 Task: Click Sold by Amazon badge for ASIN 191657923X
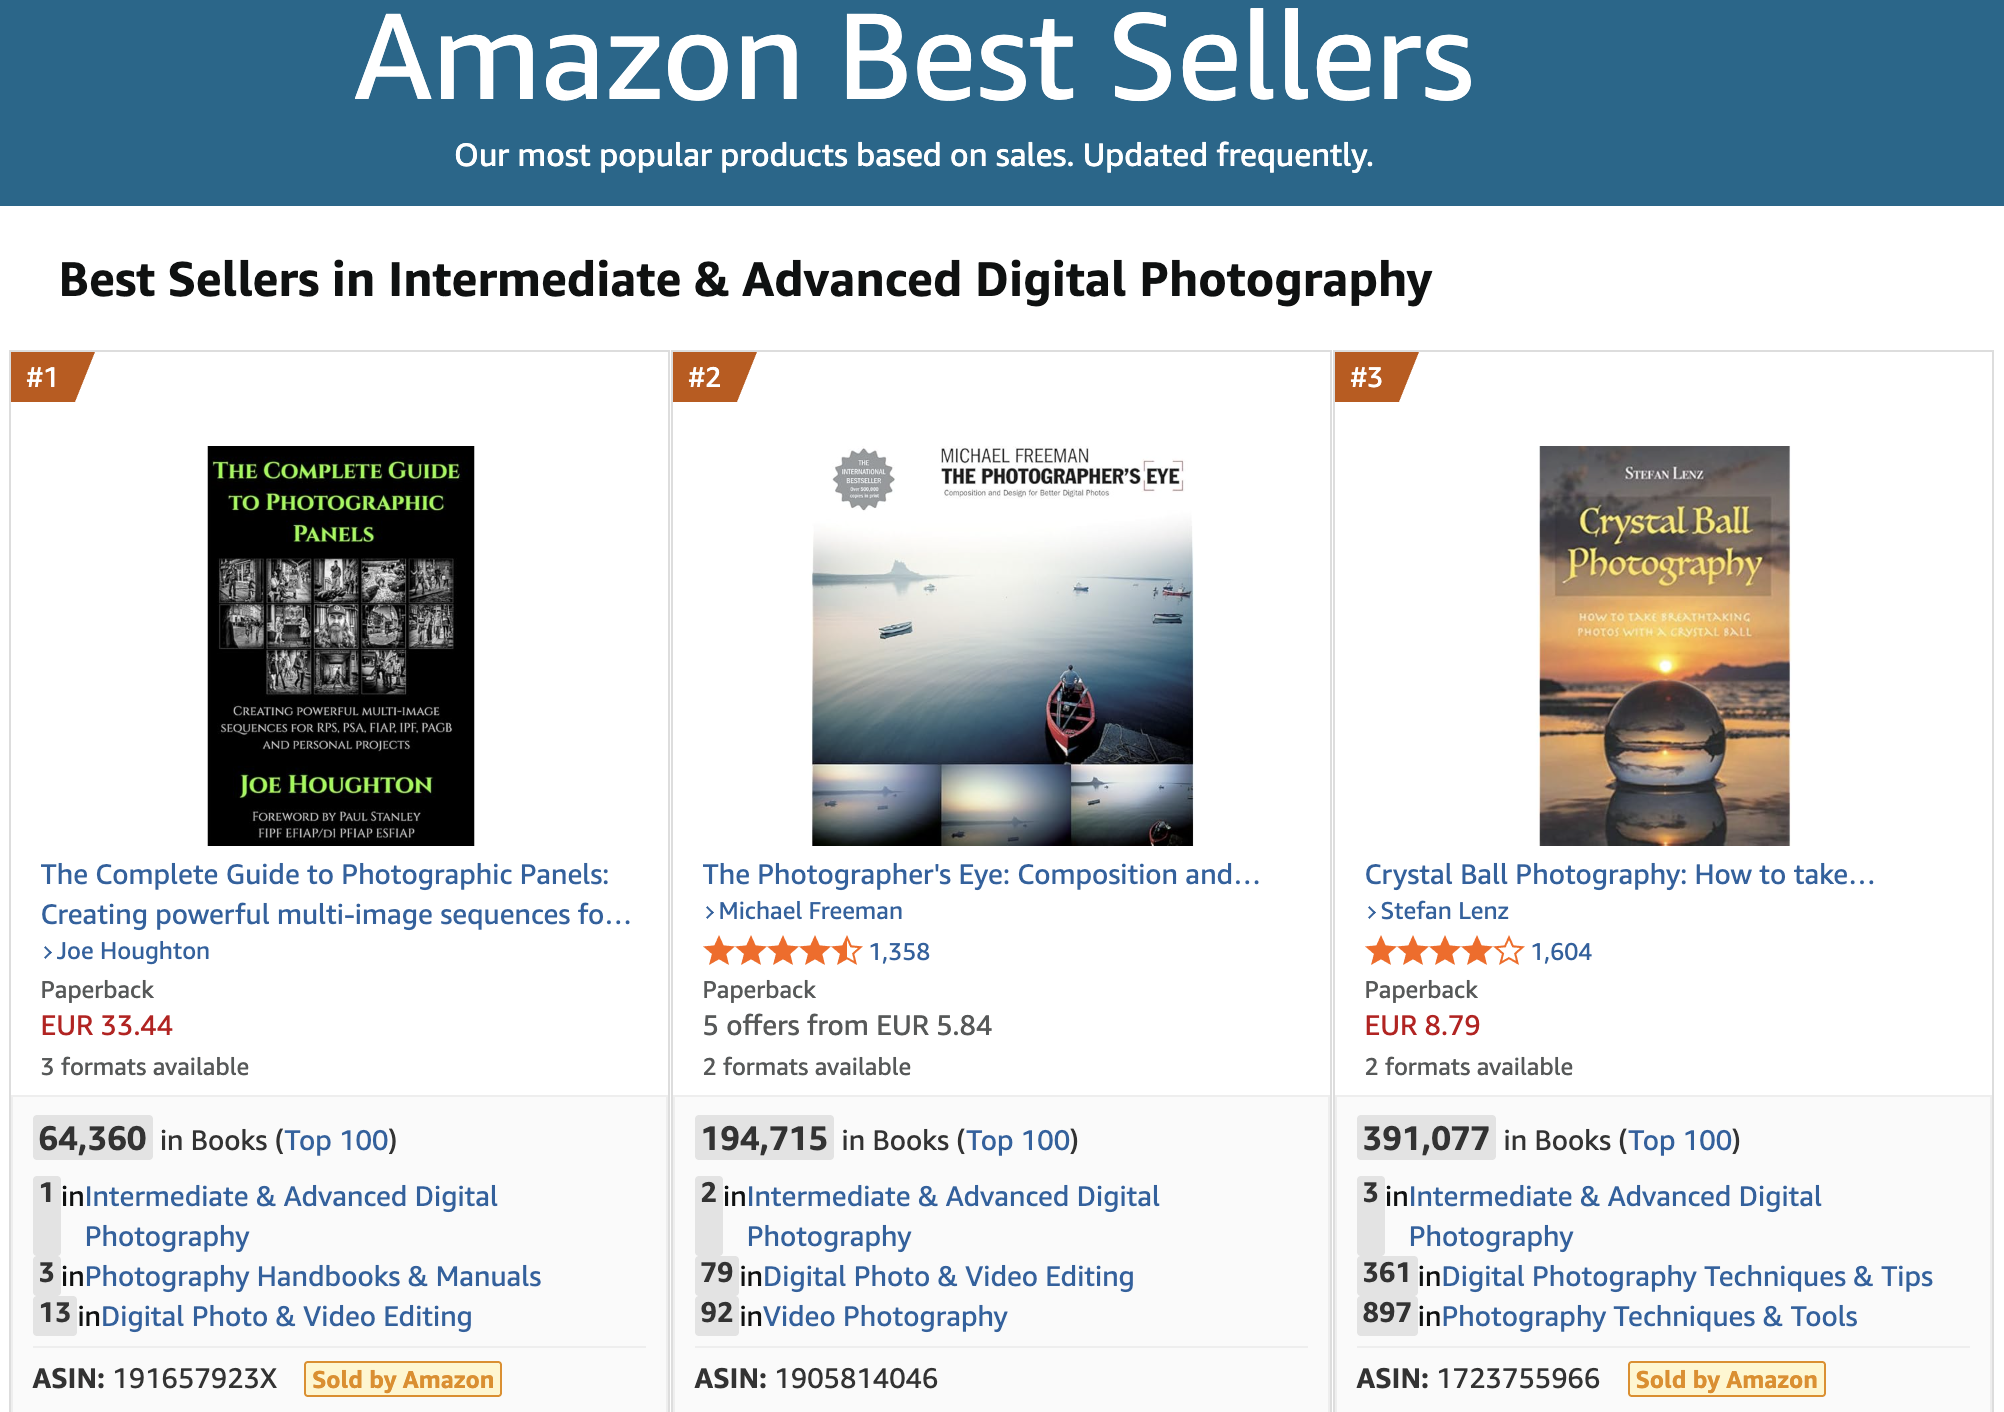[x=403, y=1379]
